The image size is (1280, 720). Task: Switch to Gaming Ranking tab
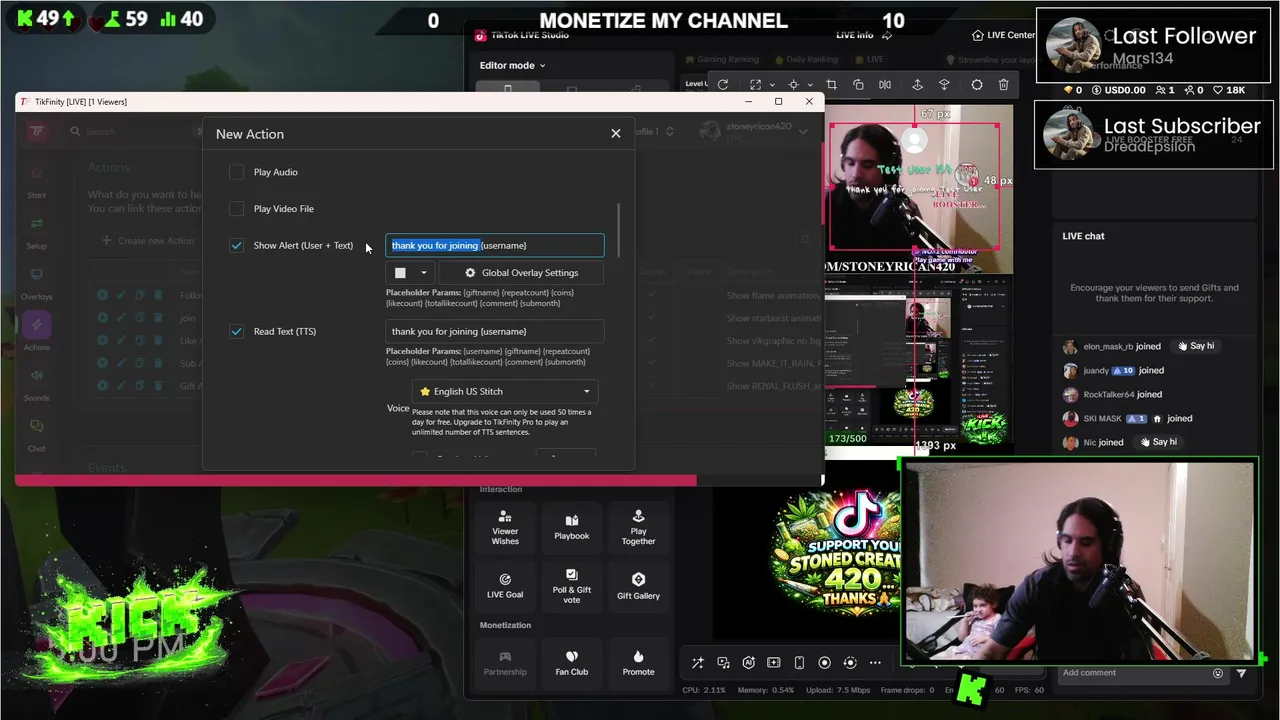(x=721, y=59)
